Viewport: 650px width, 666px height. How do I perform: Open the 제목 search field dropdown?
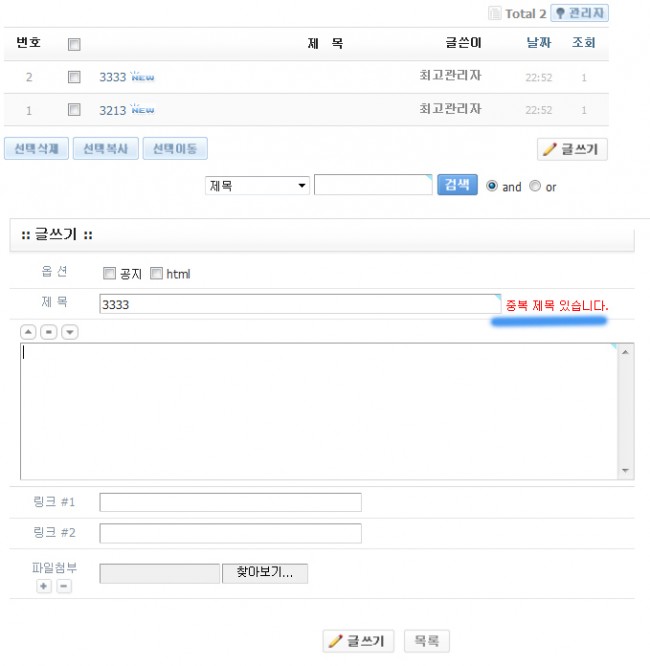[x=257, y=186]
